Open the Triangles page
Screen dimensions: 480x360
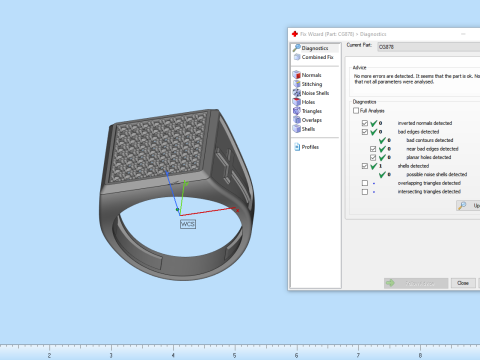tap(307, 111)
